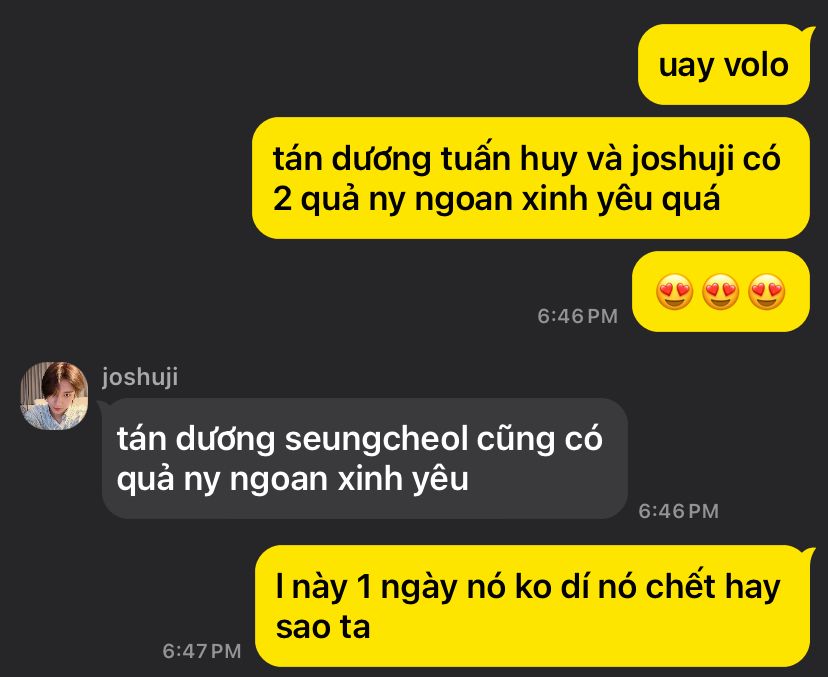Tap the 6:46 PM timestamp beside gray bubble

(x=679, y=511)
